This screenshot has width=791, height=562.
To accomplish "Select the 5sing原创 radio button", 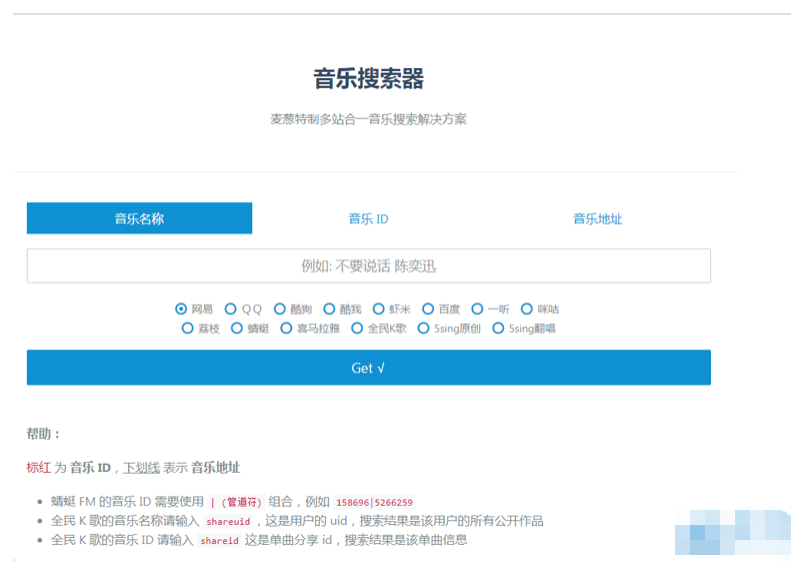I will point(424,328).
